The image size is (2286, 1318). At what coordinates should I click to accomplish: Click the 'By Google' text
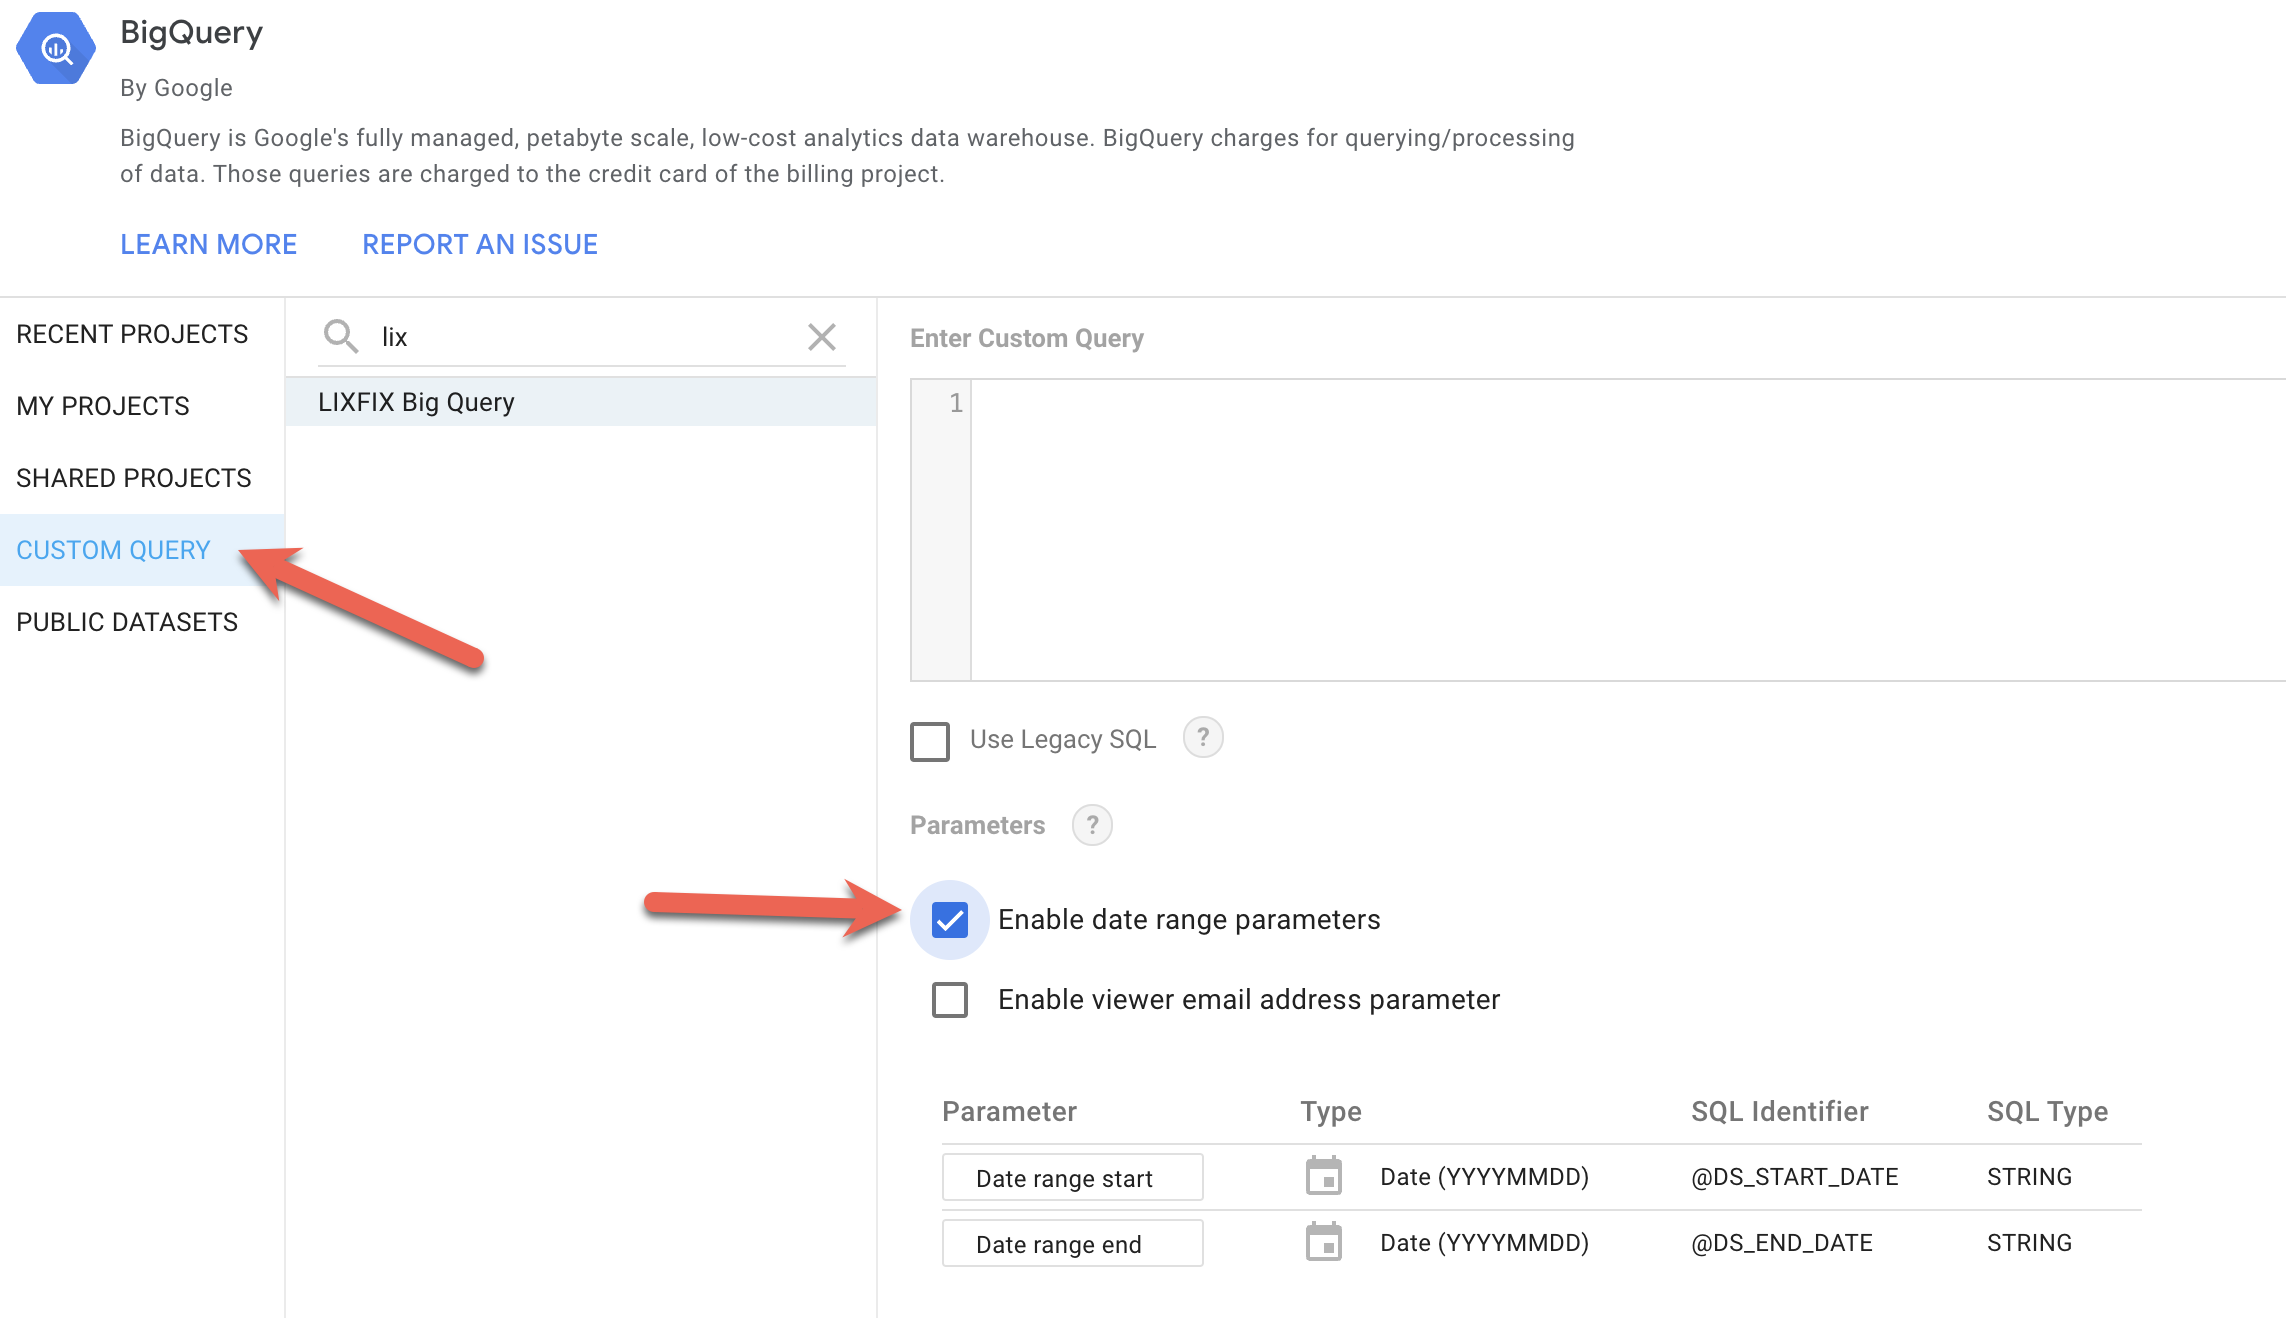tap(176, 88)
